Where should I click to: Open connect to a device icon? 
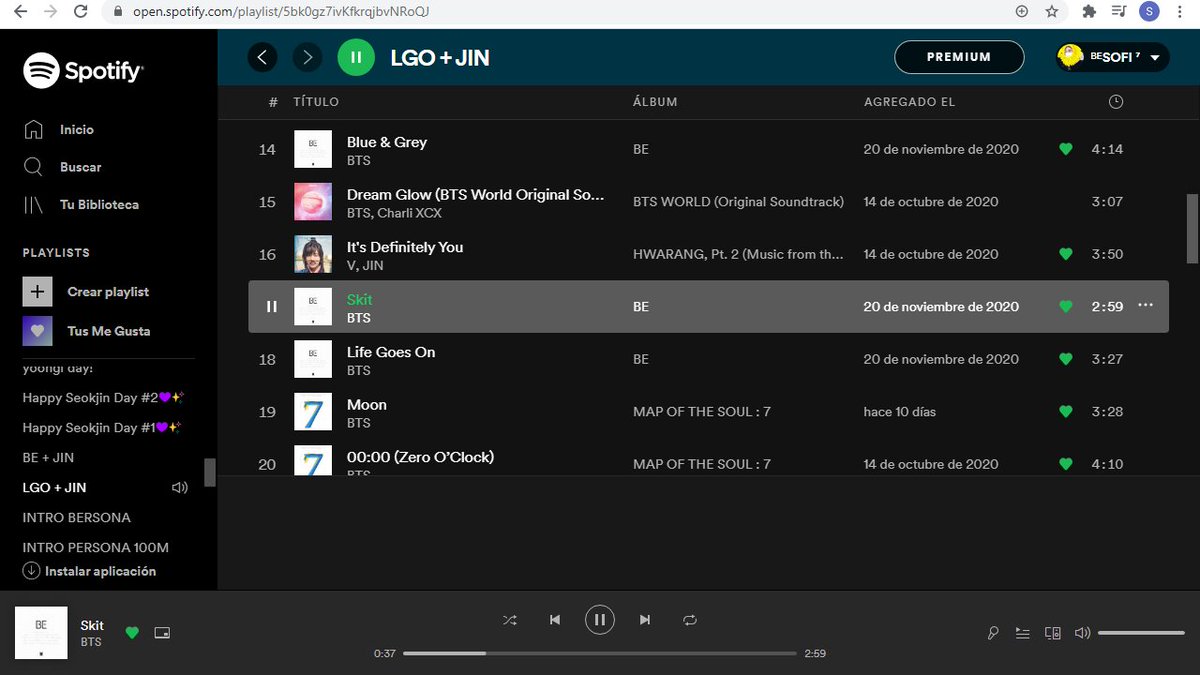pos(1052,633)
